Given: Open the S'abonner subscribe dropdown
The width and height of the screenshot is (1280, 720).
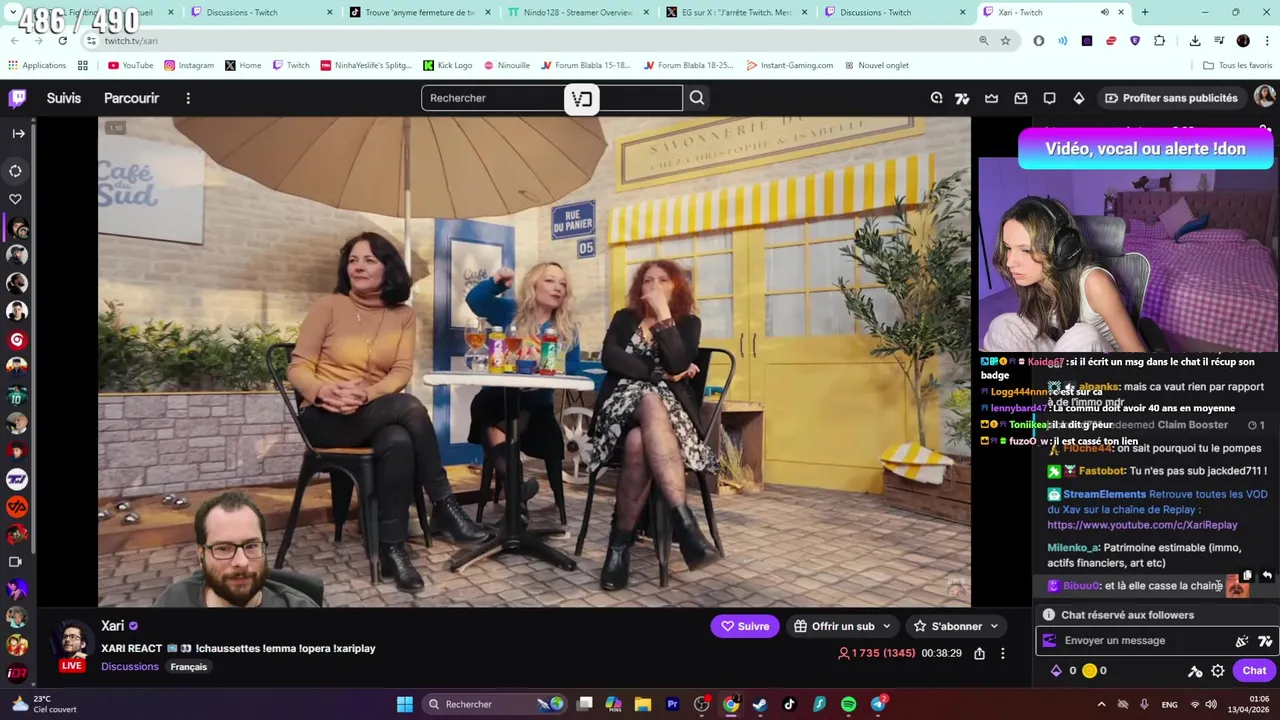Looking at the screenshot, I should 956,626.
